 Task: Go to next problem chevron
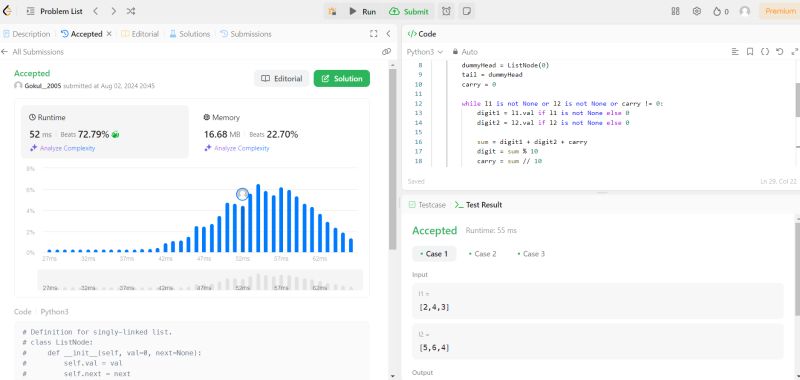113,11
